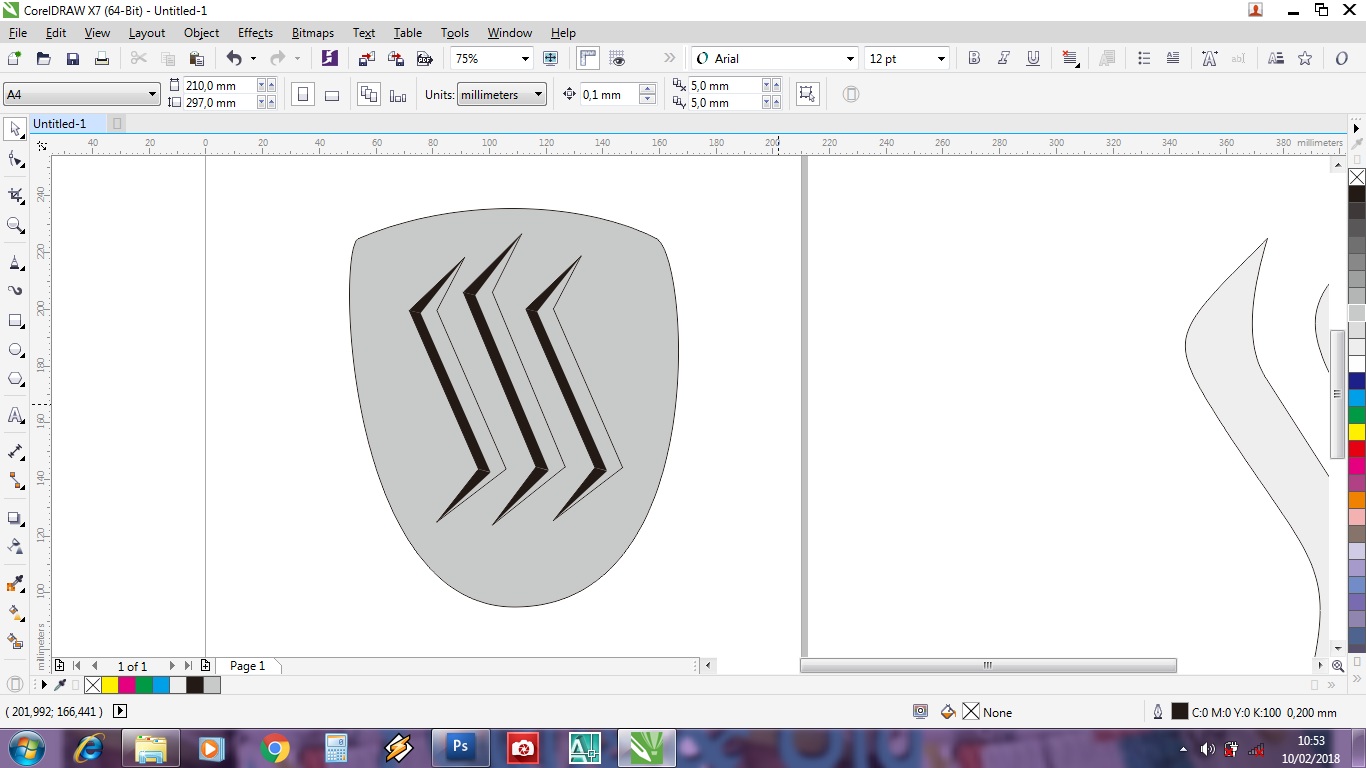Open the Arial font dropdown

(x=850, y=59)
